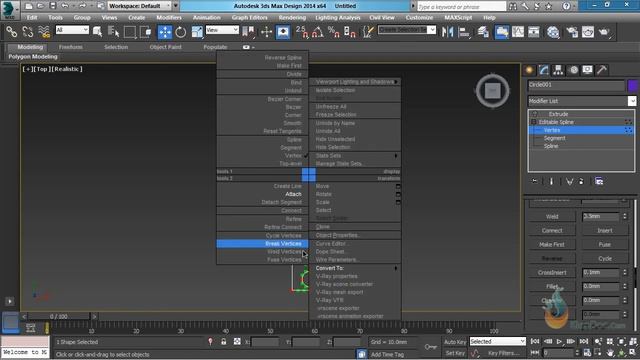
Task: Open the selection filter All dropdown
Action: pyautogui.click(x=72, y=30)
